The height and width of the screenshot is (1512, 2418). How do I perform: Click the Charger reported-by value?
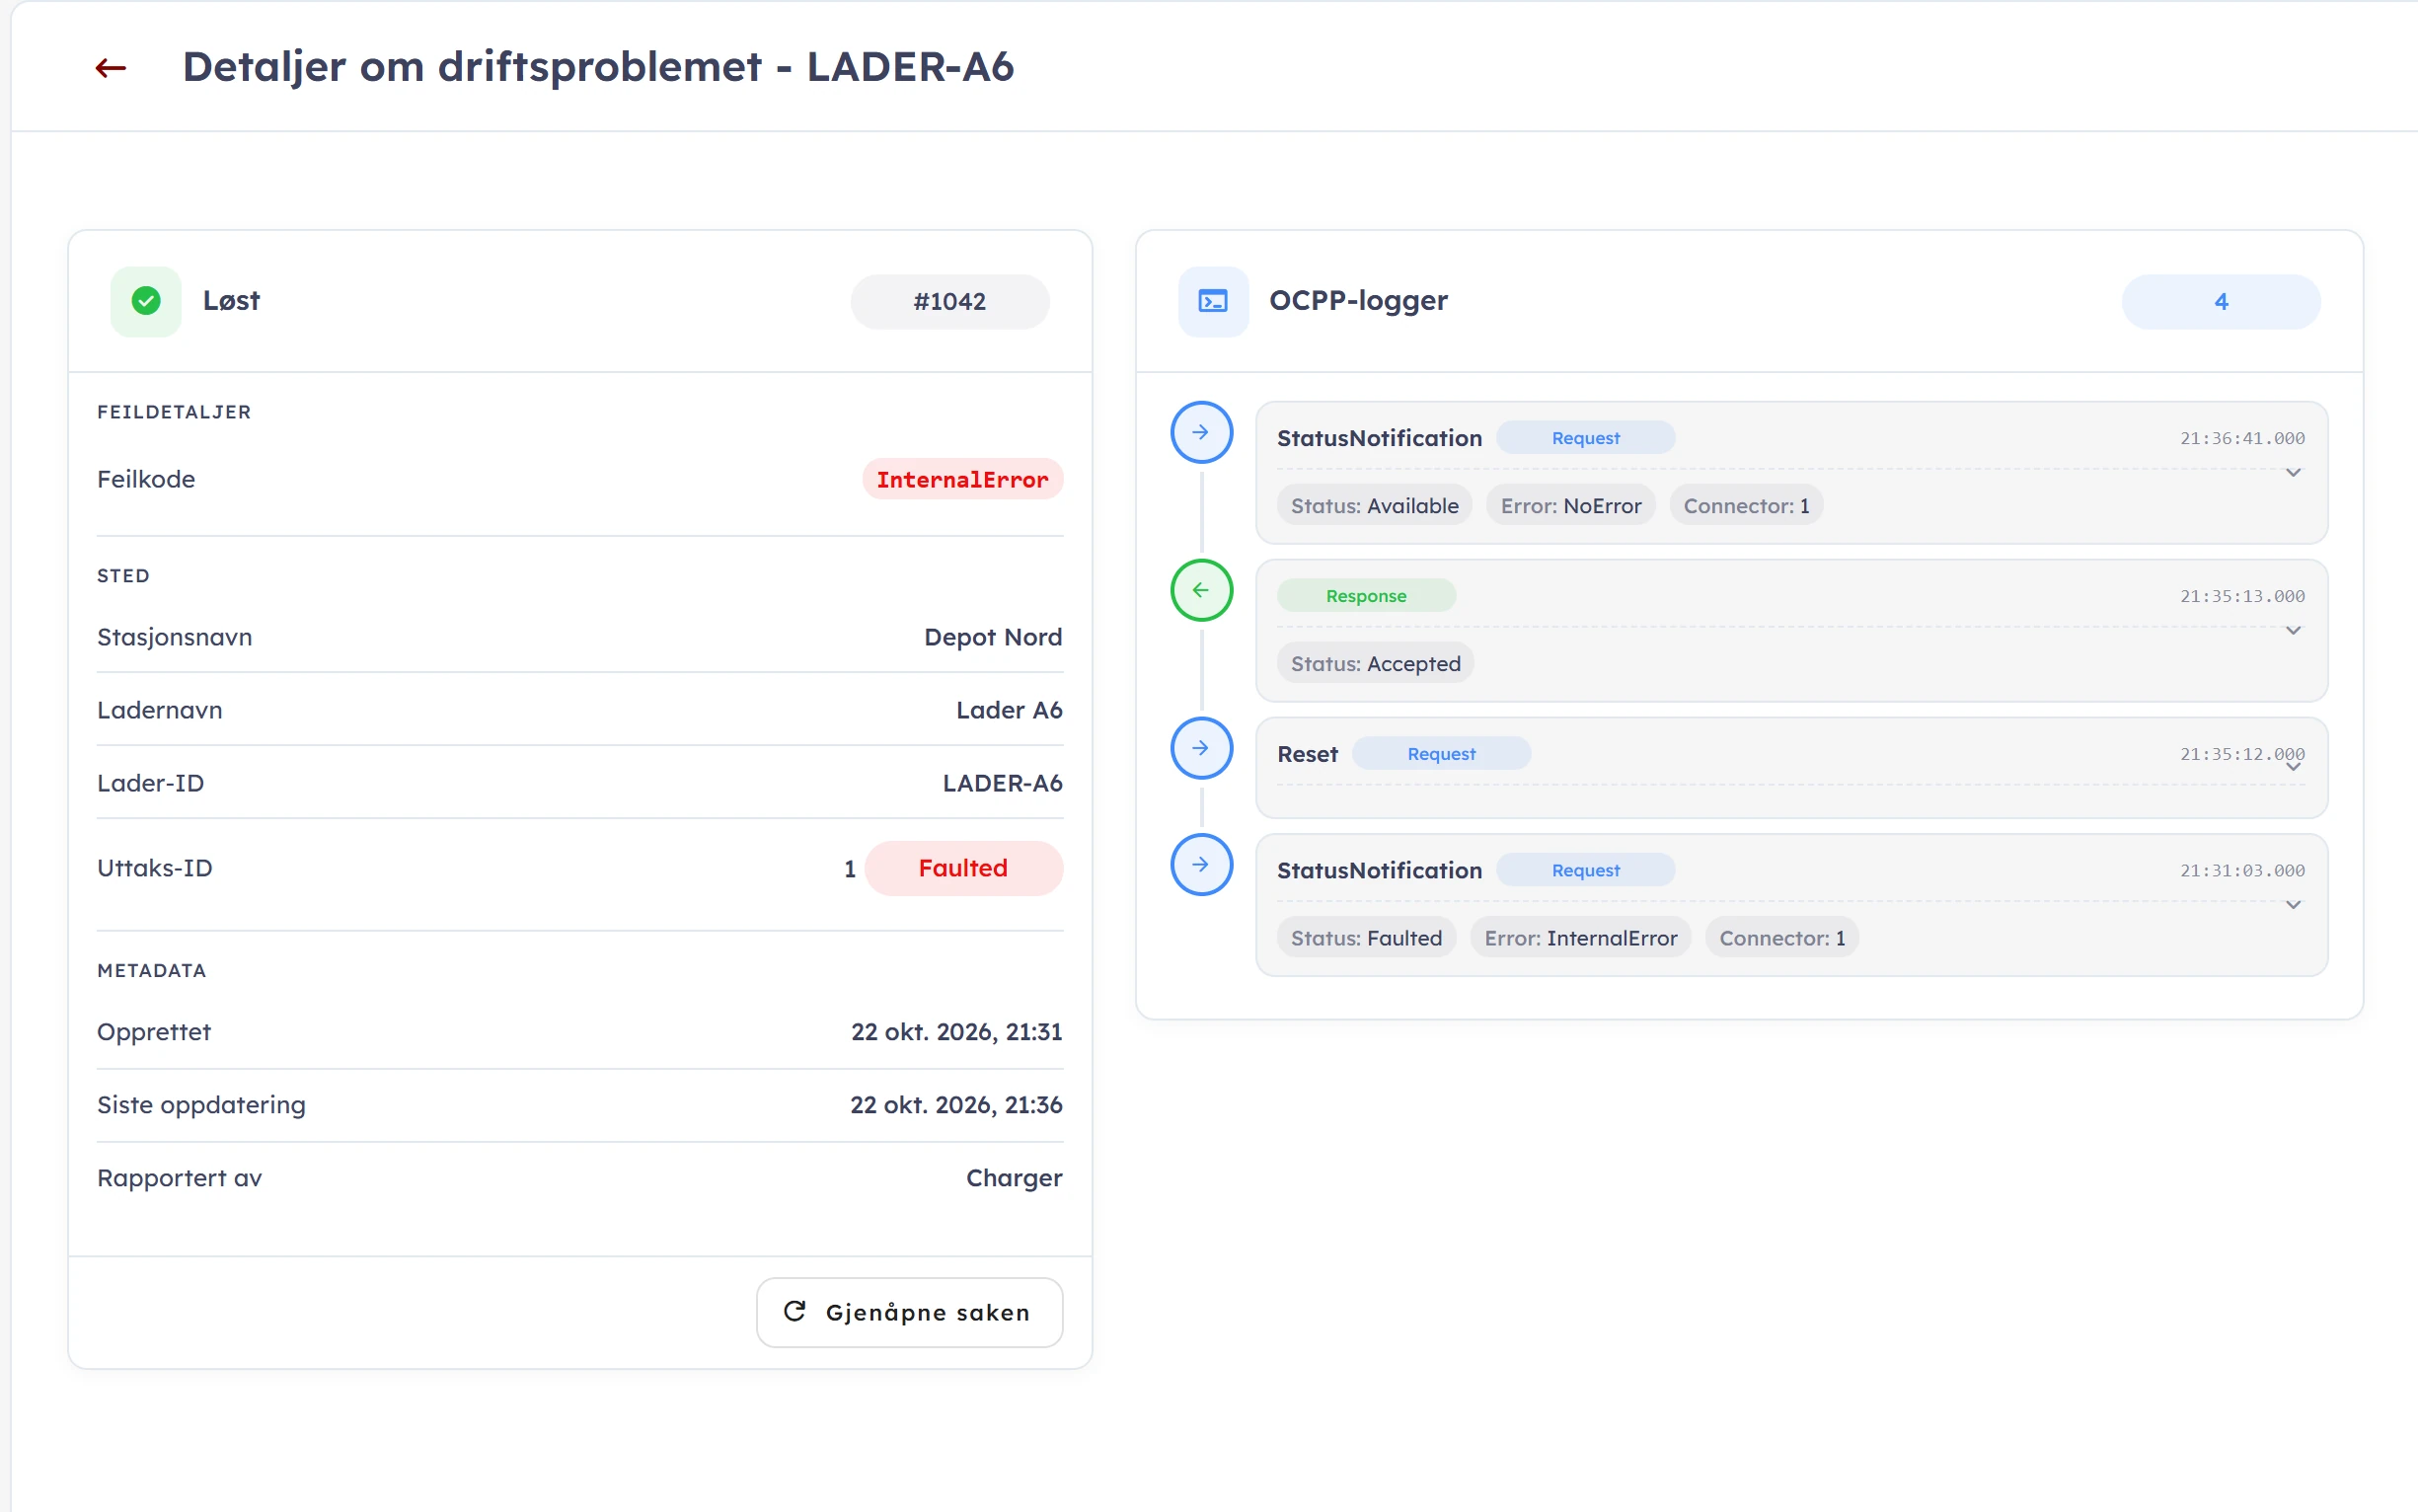coord(1013,1178)
